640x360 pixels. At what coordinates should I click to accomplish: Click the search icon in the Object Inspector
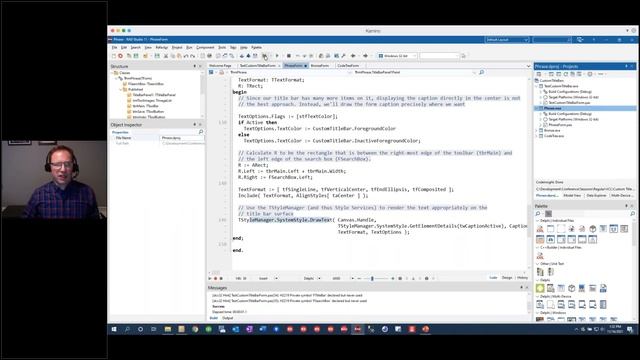[200, 132]
